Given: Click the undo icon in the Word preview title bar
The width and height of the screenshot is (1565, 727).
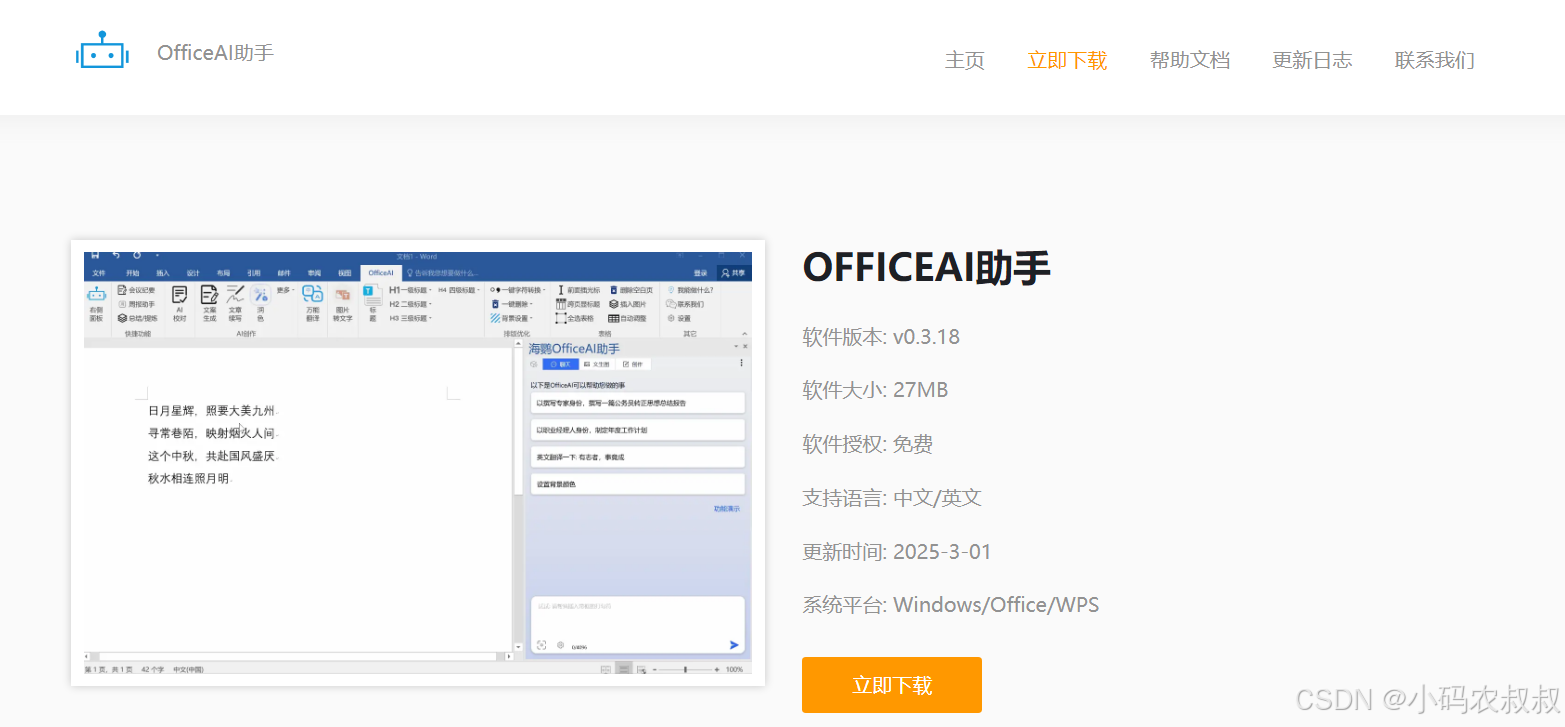Looking at the screenshot, I should coord(116,255).
